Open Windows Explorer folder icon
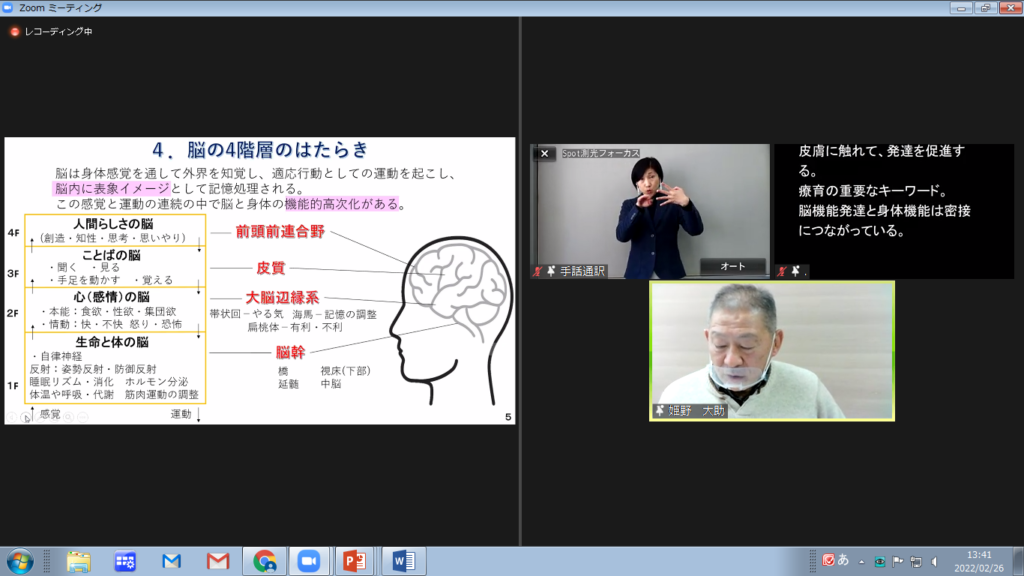This screenshot has width=1024, height=576. [x=79, y=561]
